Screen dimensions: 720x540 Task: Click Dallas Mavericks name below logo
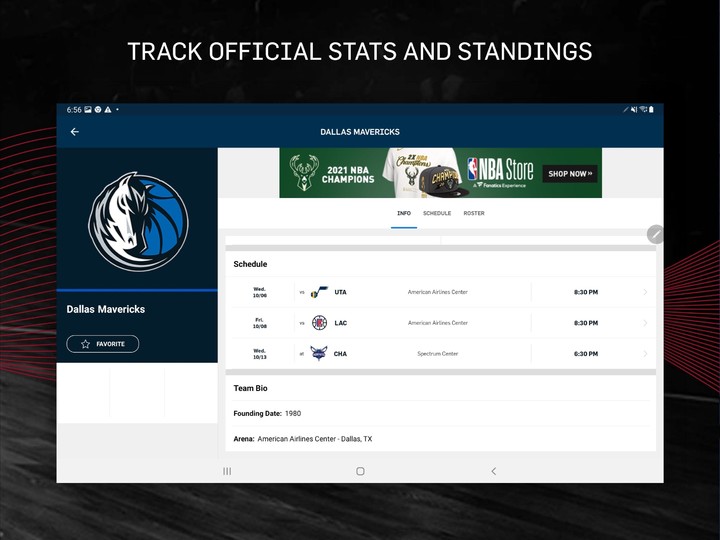click(106, 309)
